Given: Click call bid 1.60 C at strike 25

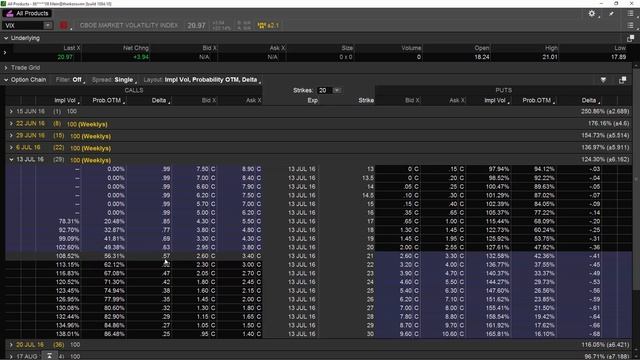Looking at the screenshot, I should pyautogui.click(x=205, y=291).
